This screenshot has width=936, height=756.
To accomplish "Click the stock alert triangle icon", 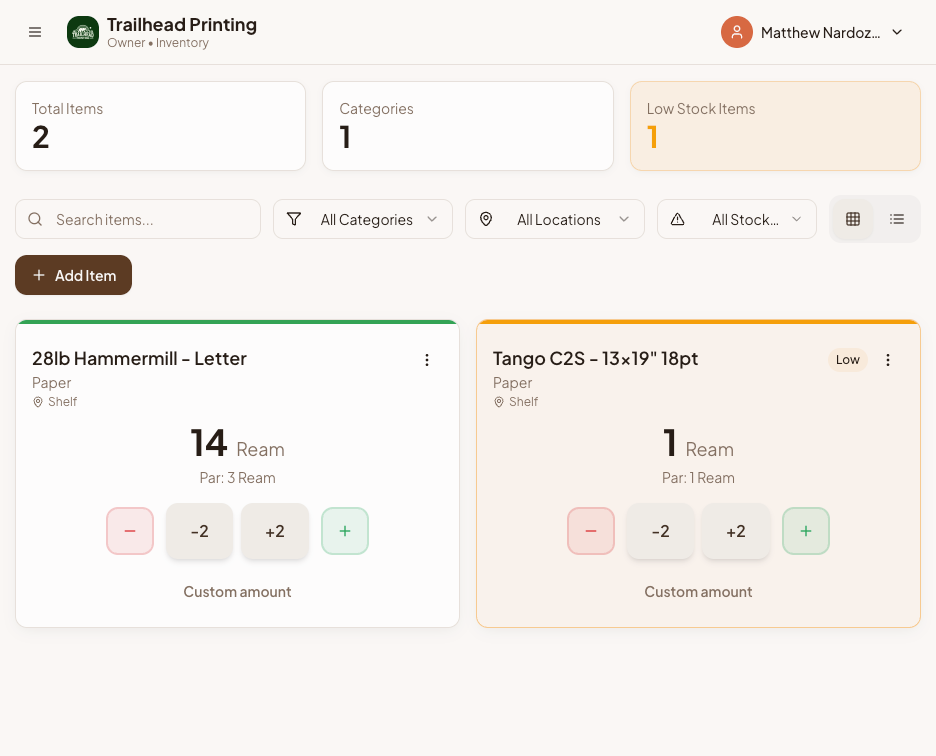I will pos(679,218).
